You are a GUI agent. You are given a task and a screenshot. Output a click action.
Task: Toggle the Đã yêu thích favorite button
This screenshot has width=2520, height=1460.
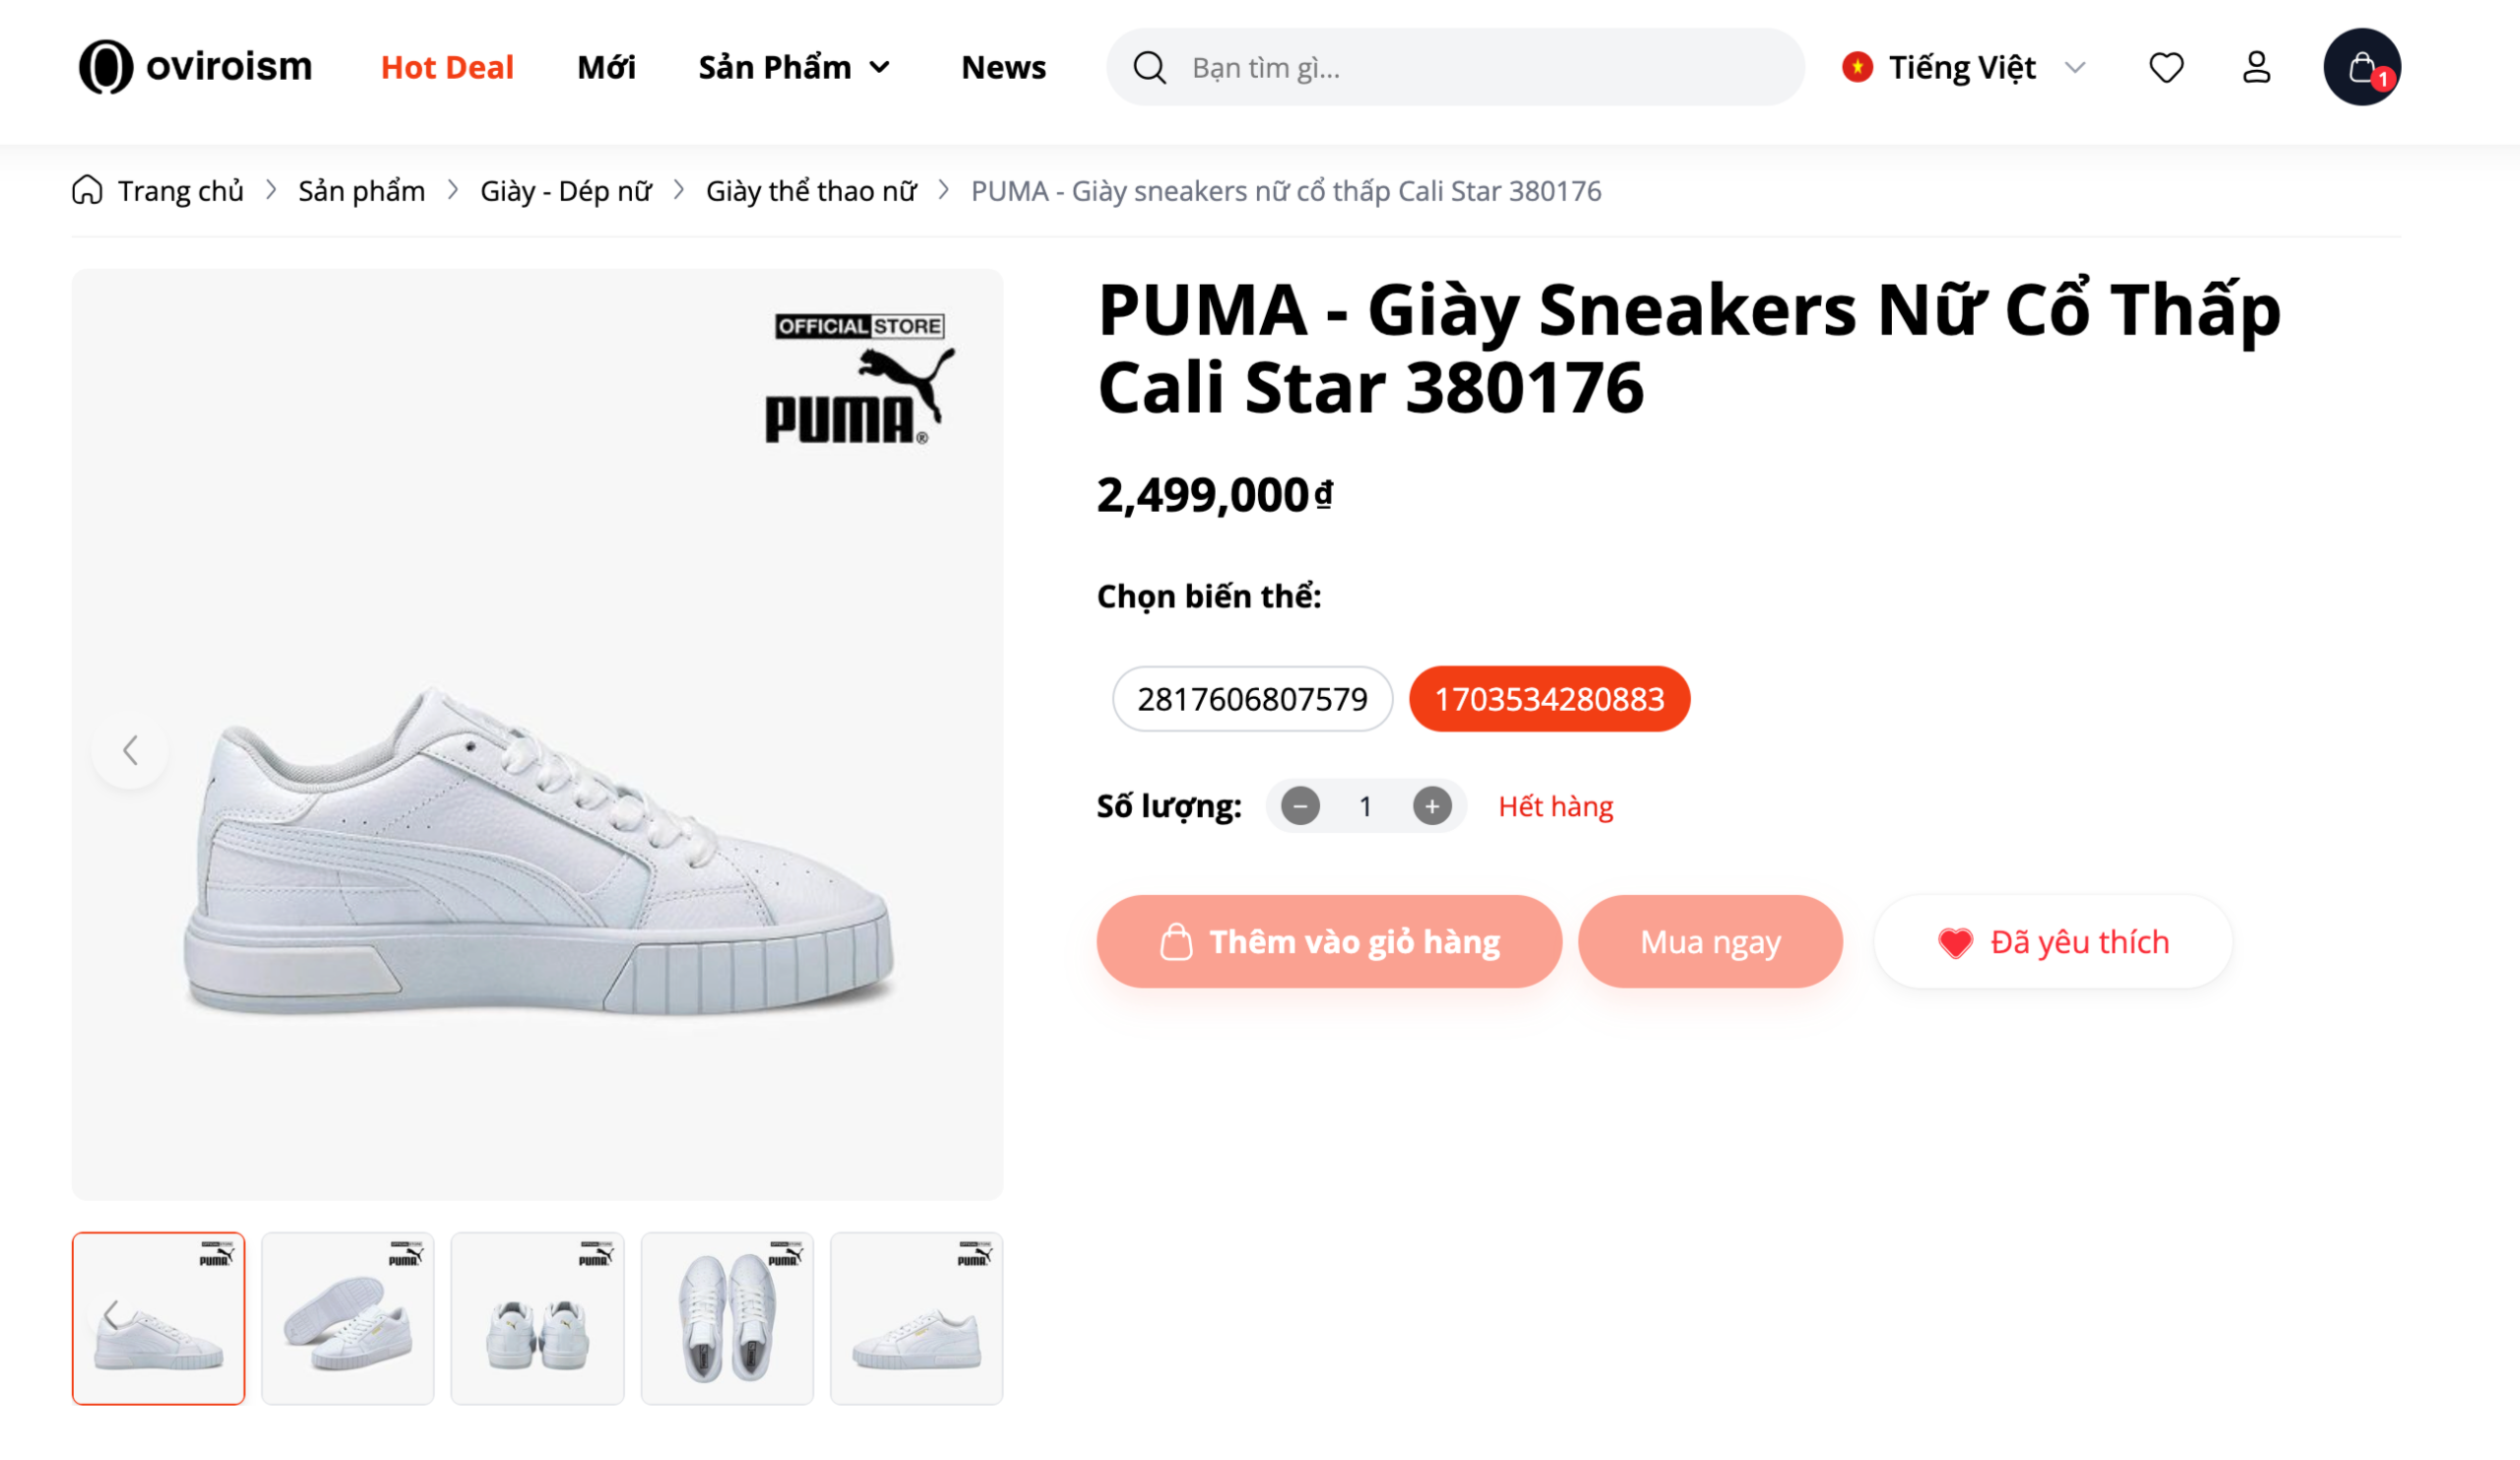(x=2053, y=942)
